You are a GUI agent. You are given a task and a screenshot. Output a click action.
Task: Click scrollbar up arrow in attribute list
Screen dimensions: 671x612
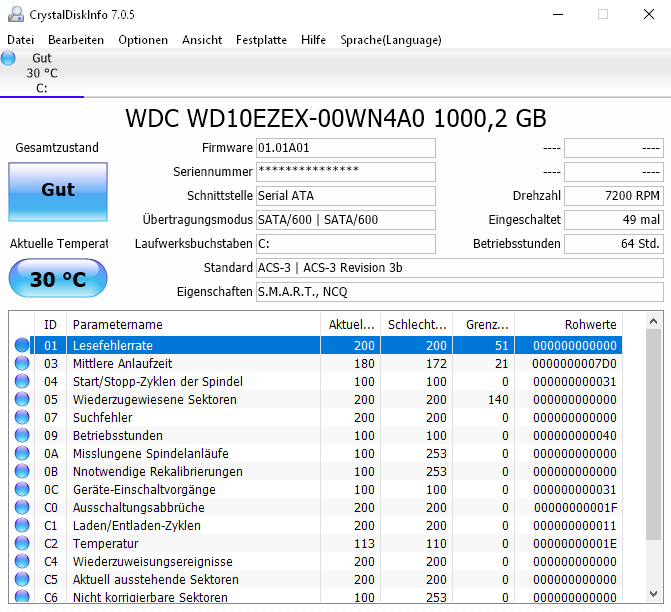point(653,321)
